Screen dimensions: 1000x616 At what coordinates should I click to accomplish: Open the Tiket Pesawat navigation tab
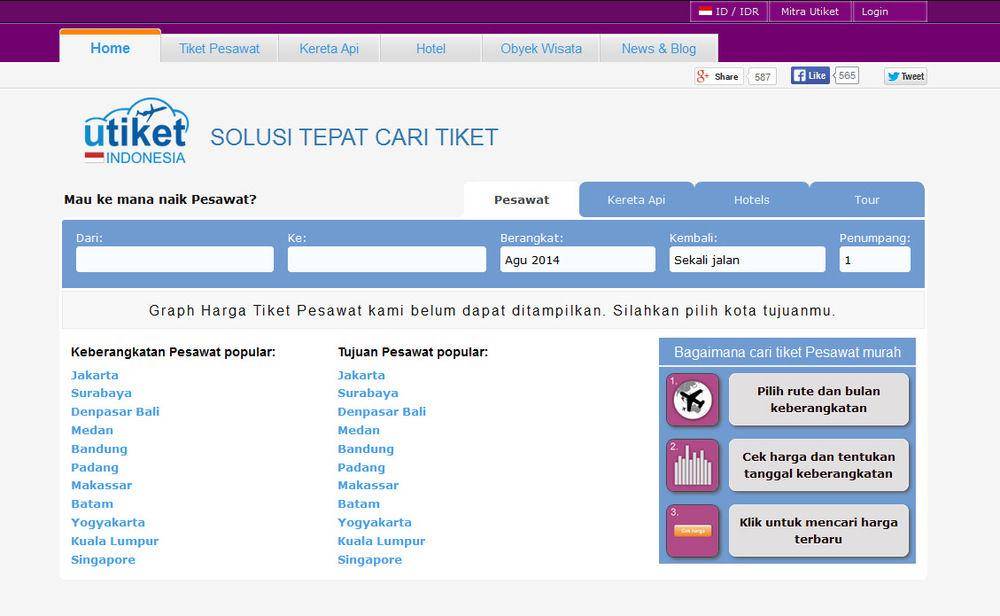coord(219,48)
